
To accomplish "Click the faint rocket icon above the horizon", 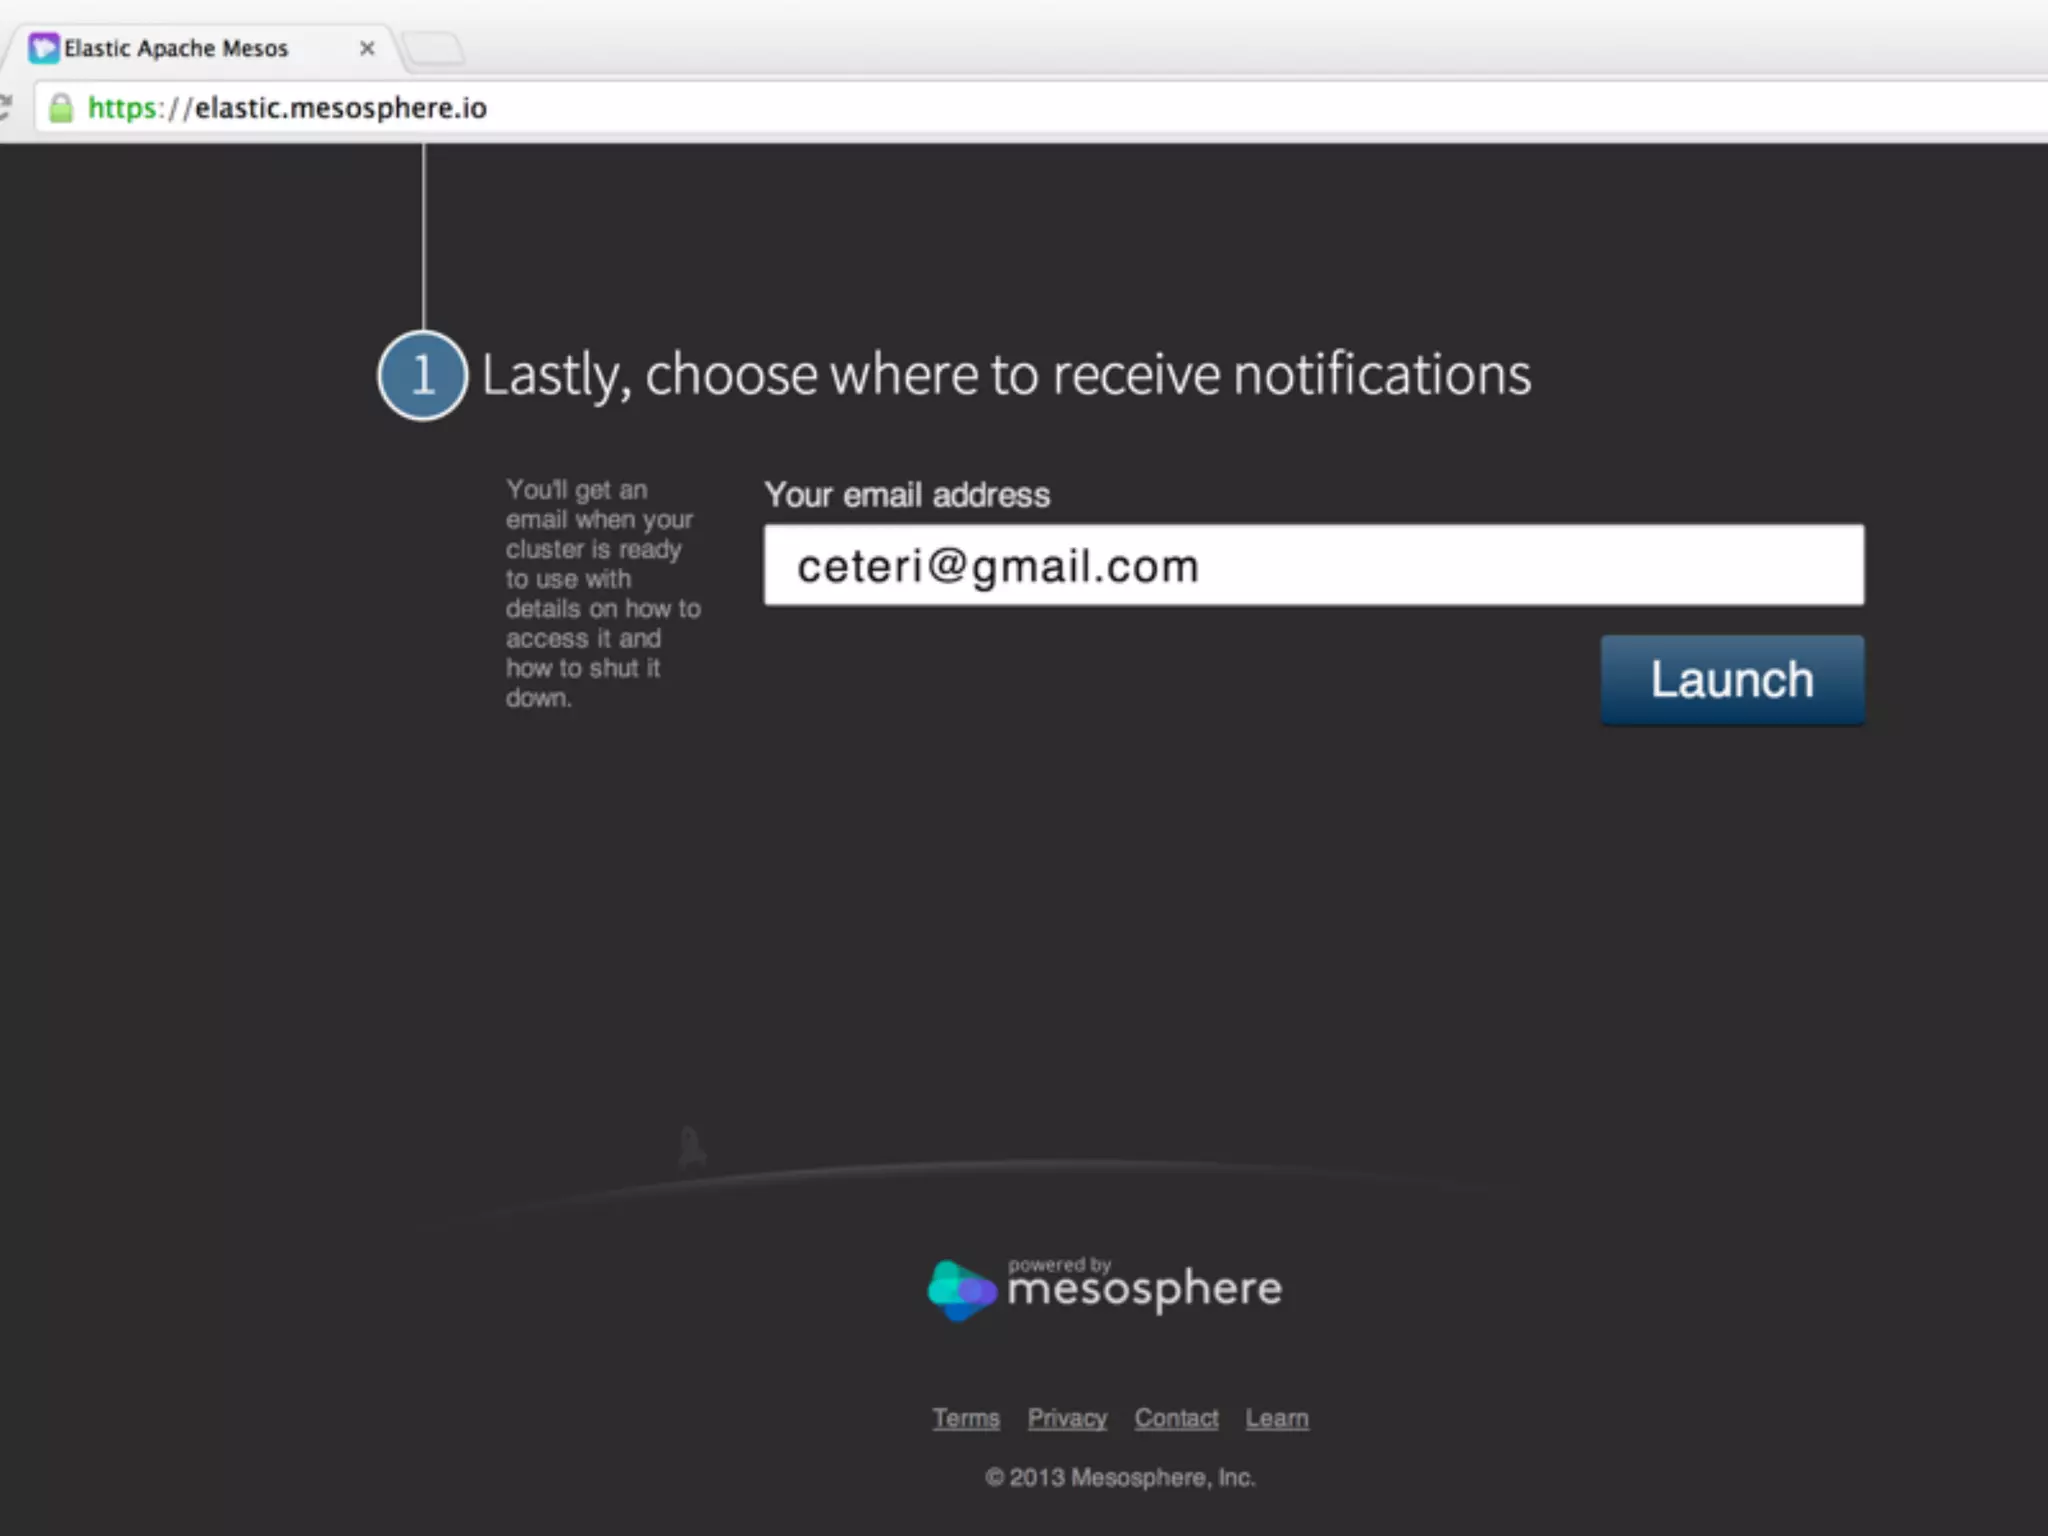I will 691,1147.
